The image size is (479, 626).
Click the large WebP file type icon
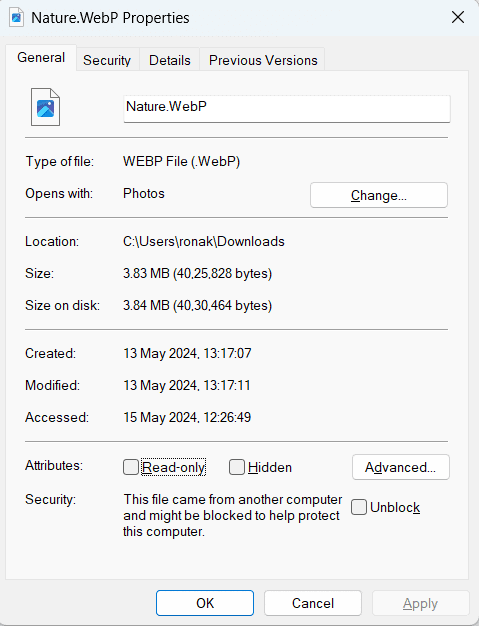pos(46,107)
